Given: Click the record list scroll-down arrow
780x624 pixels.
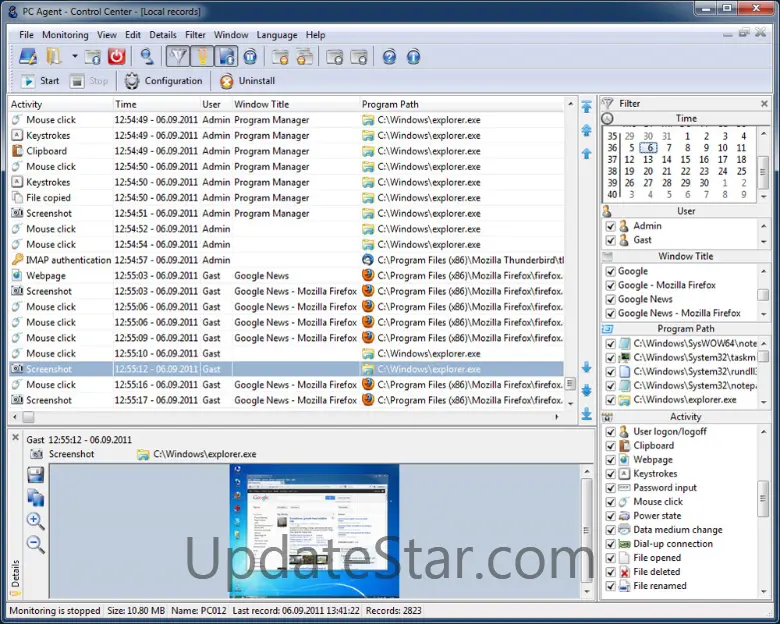Looking at the screenshot, I should [570, 404].
